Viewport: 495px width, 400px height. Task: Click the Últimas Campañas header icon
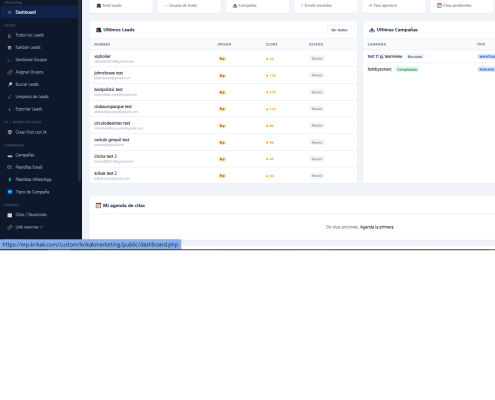point(372,30)
